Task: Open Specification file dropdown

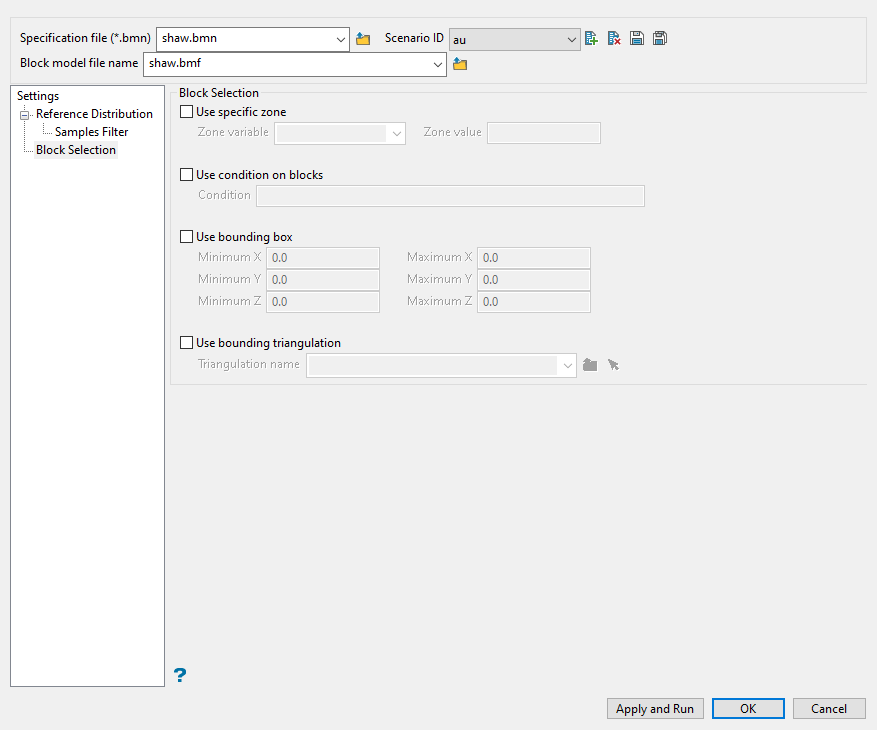Action: pos(340,40)
